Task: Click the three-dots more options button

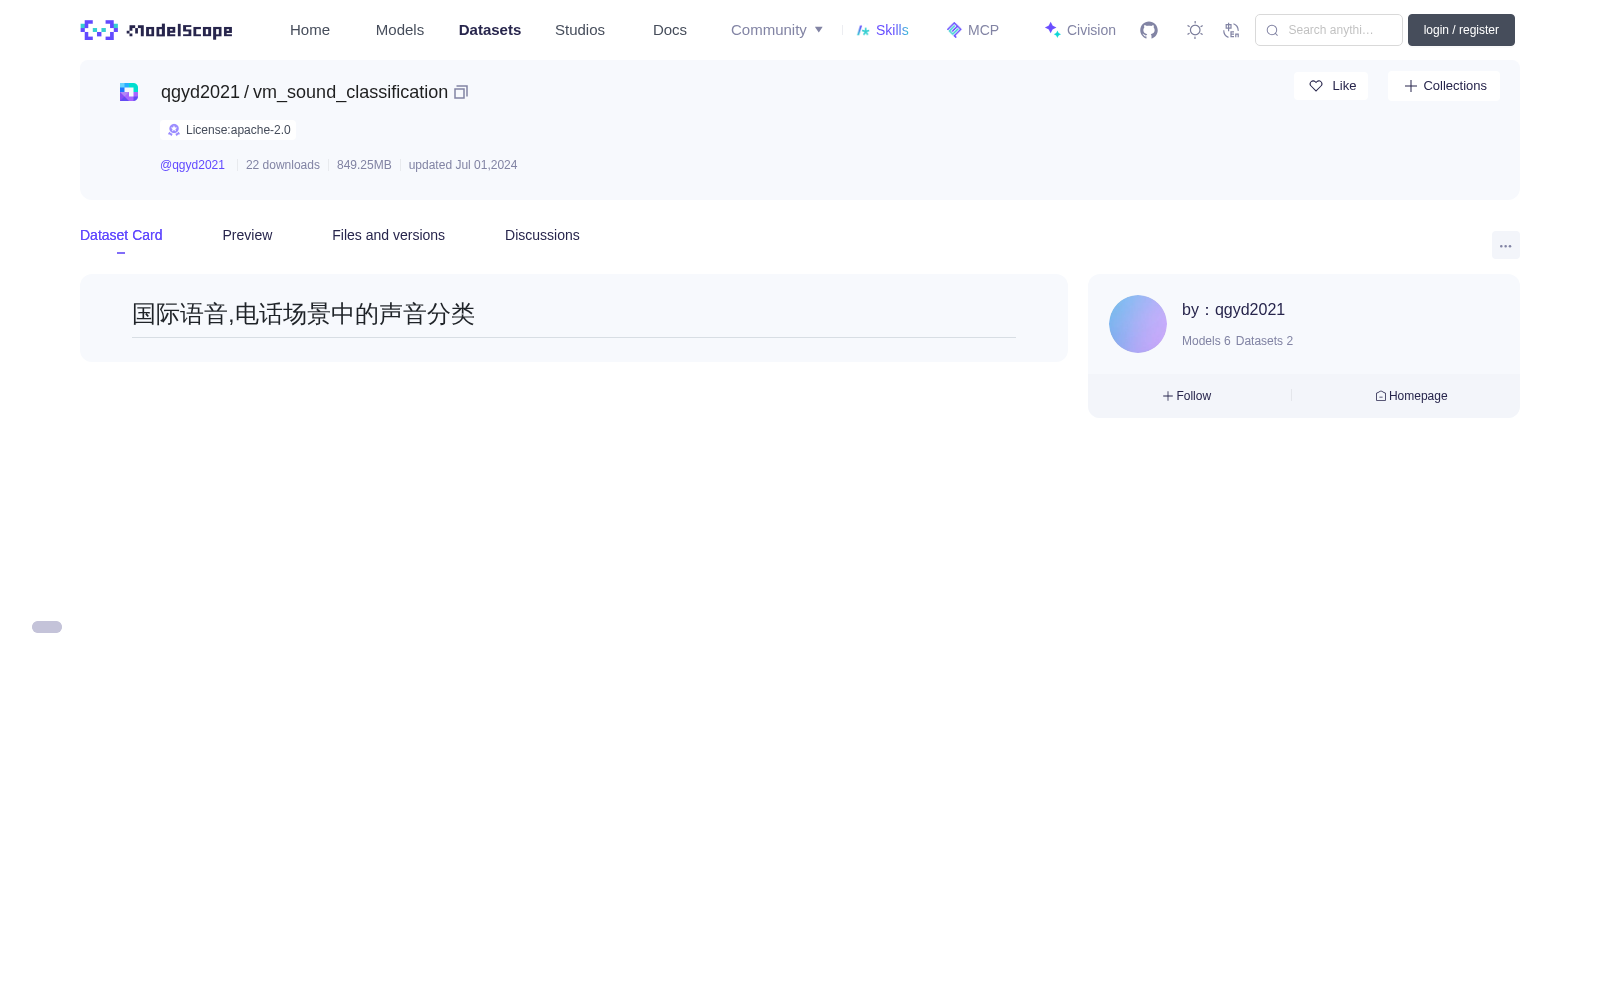Action: tap(1506, 245)
